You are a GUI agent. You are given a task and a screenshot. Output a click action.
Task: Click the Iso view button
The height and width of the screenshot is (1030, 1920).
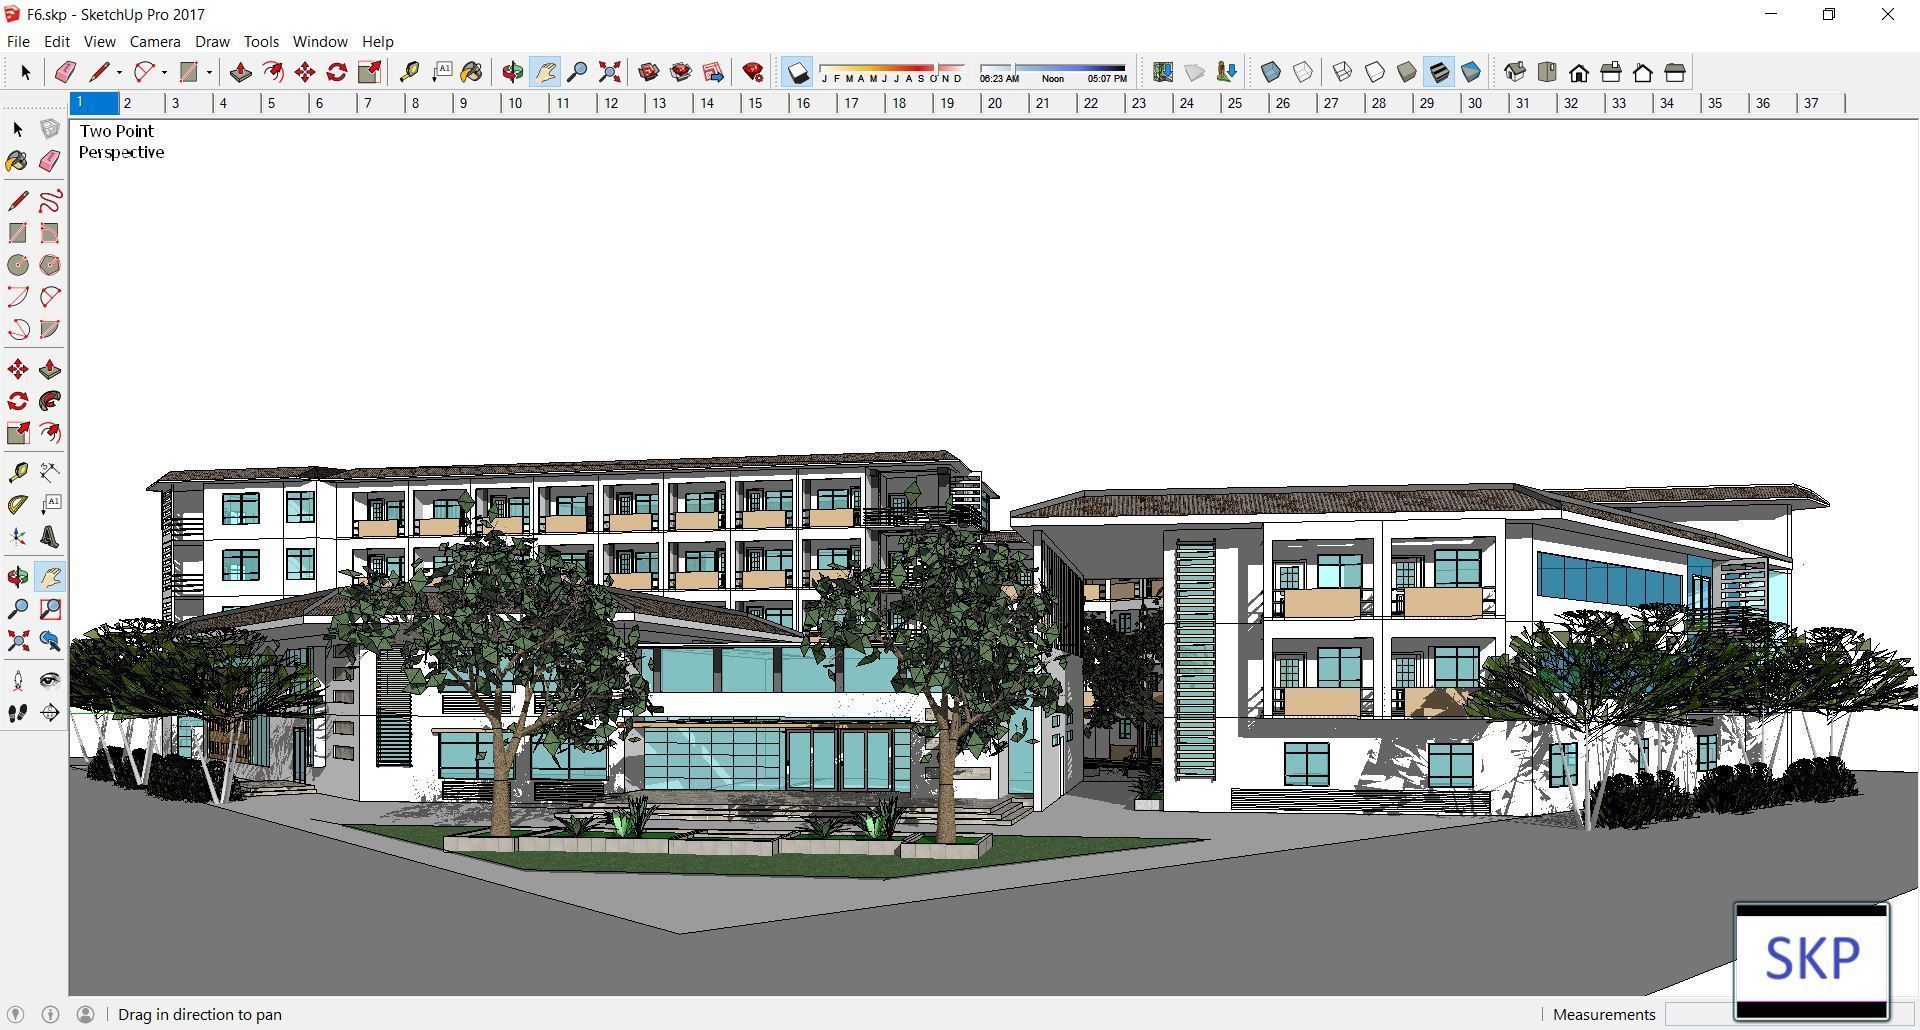pyautogui.click(x=1515, y=72)
